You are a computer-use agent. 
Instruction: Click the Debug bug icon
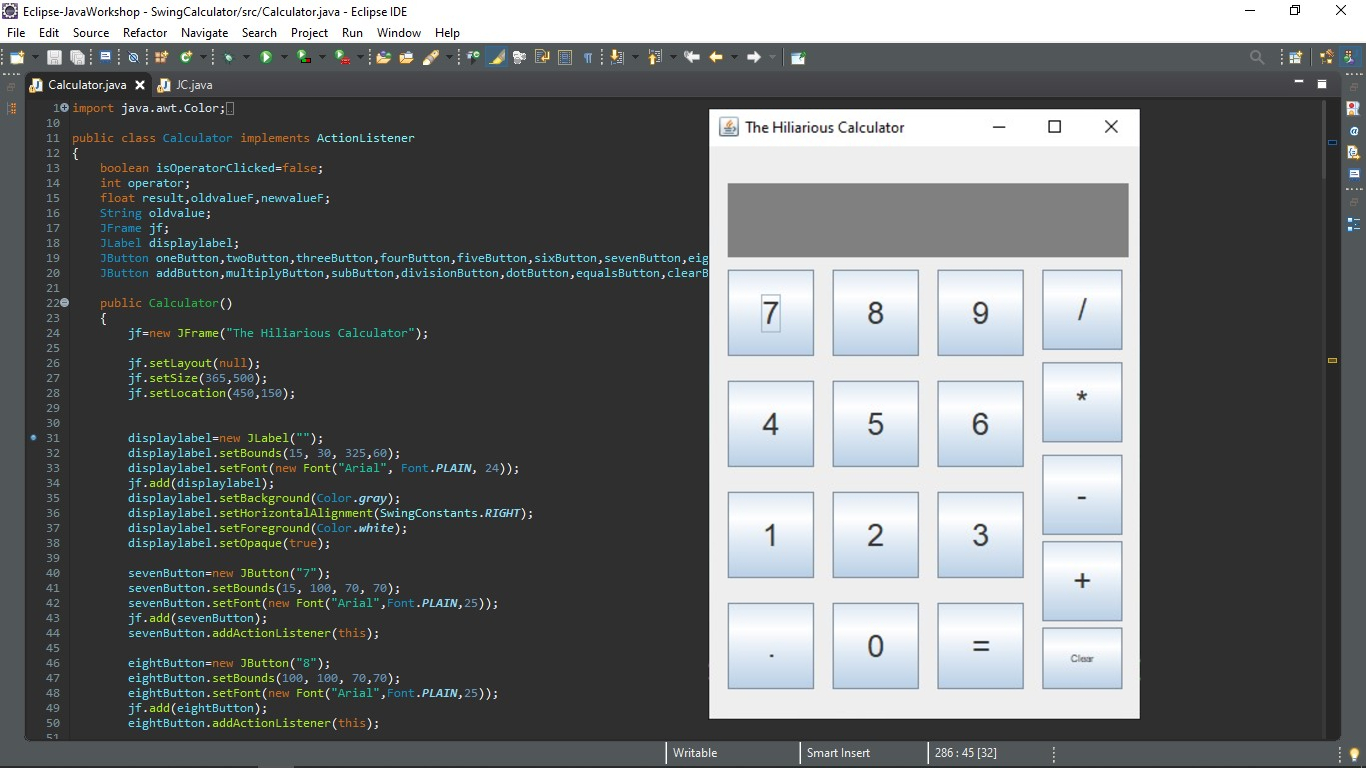pos(229,58)
